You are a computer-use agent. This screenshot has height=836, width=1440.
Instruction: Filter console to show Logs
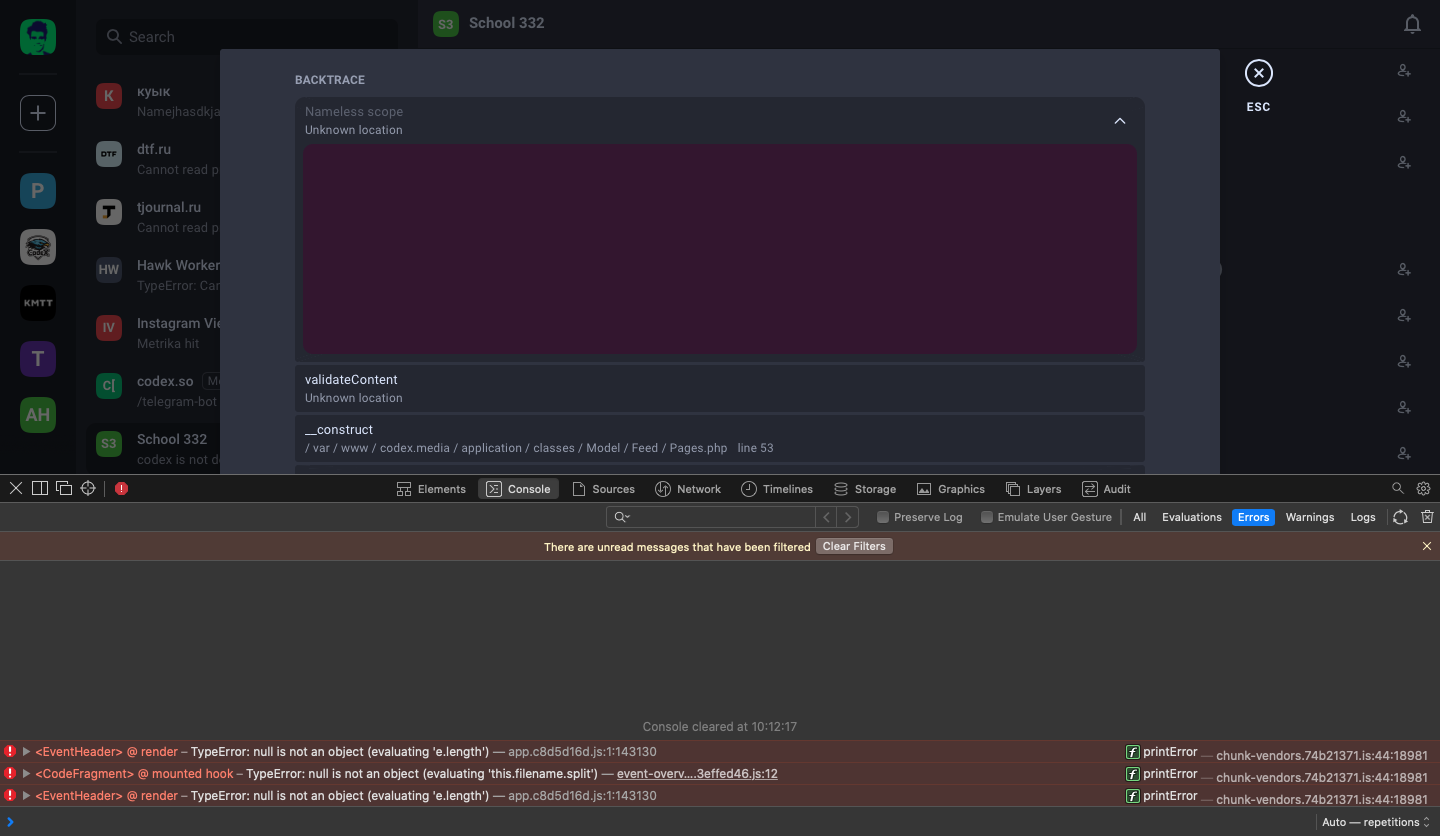[x=1363, y=517]
